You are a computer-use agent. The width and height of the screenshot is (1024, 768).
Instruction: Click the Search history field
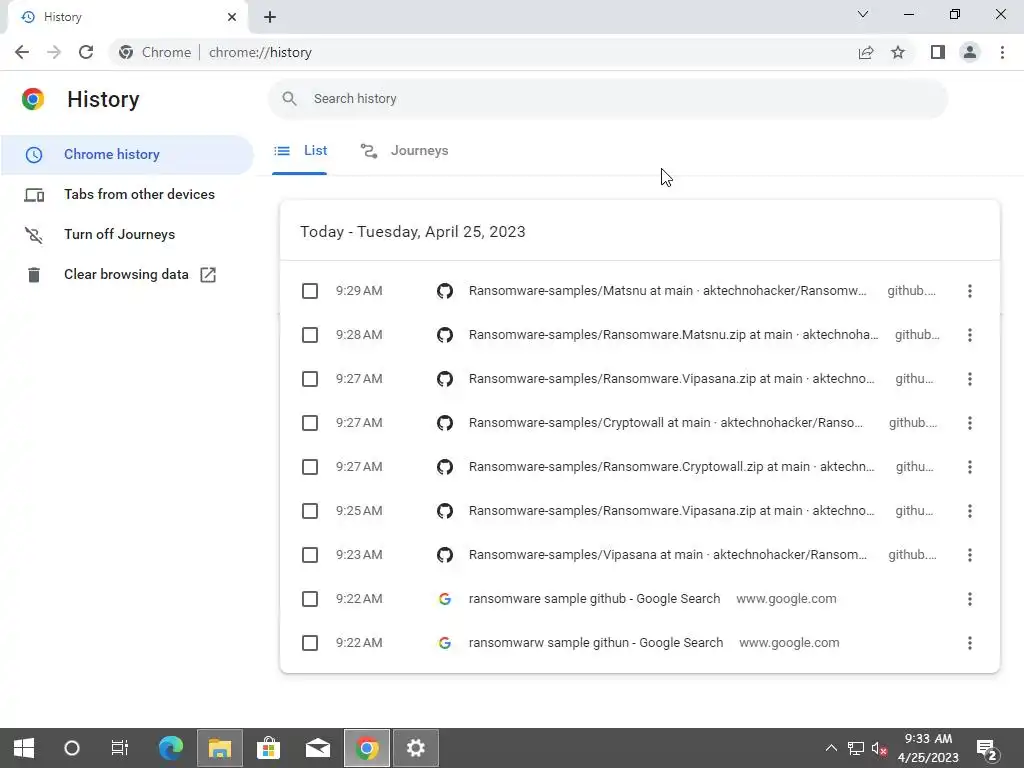607,99
